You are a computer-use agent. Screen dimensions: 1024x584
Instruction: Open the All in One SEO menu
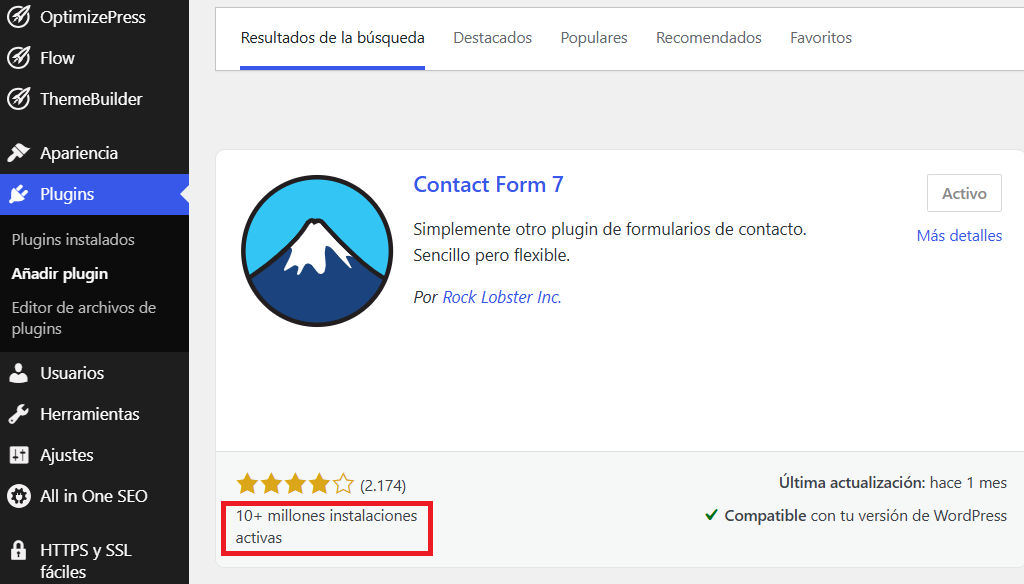tap(94, 496)
